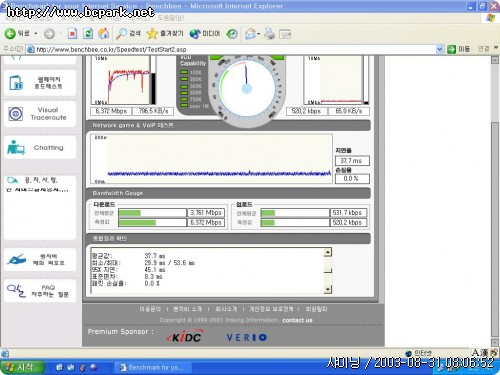
Task: Click the "0.0 %" loss rate value
Action: click(352, 179)
